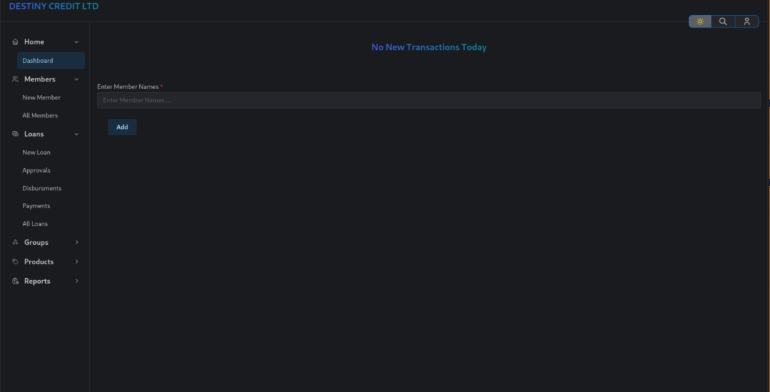This screenshot has width=770, height=392.
Task: View All Loans
Action: (35, 224)
